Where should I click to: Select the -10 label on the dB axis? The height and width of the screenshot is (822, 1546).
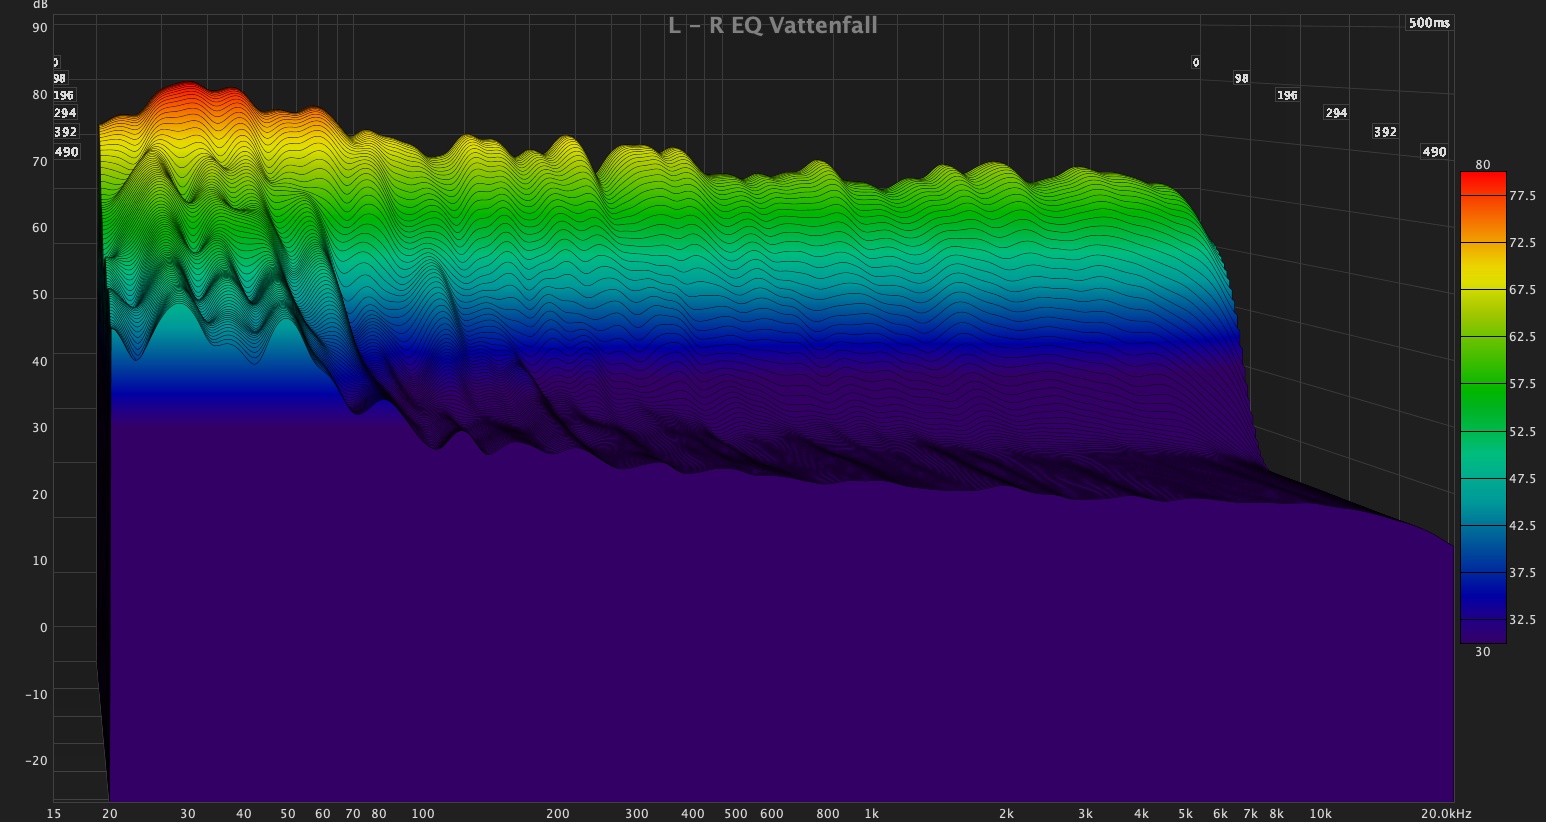(37, 694)
